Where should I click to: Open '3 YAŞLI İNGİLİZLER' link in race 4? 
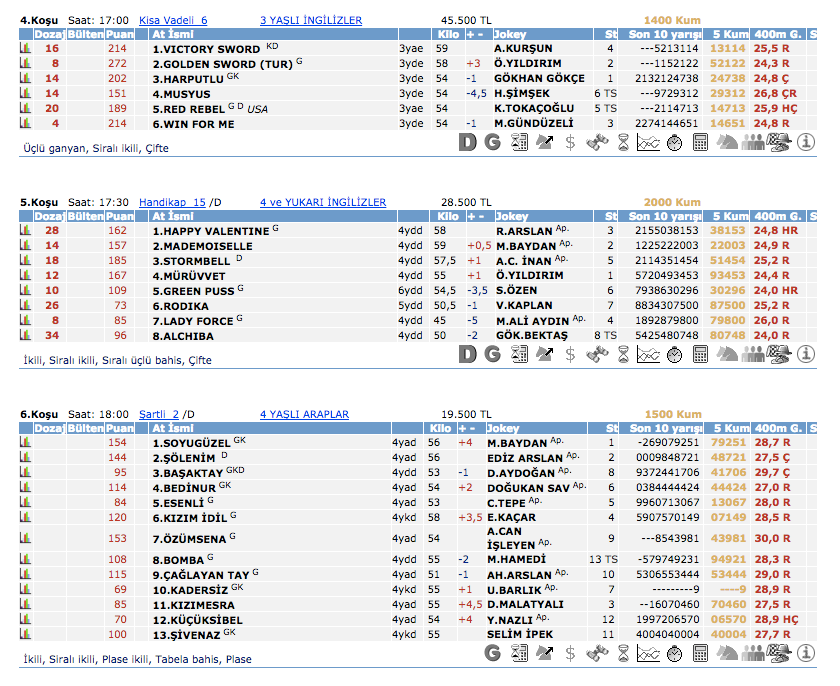[x=310, y=20]
